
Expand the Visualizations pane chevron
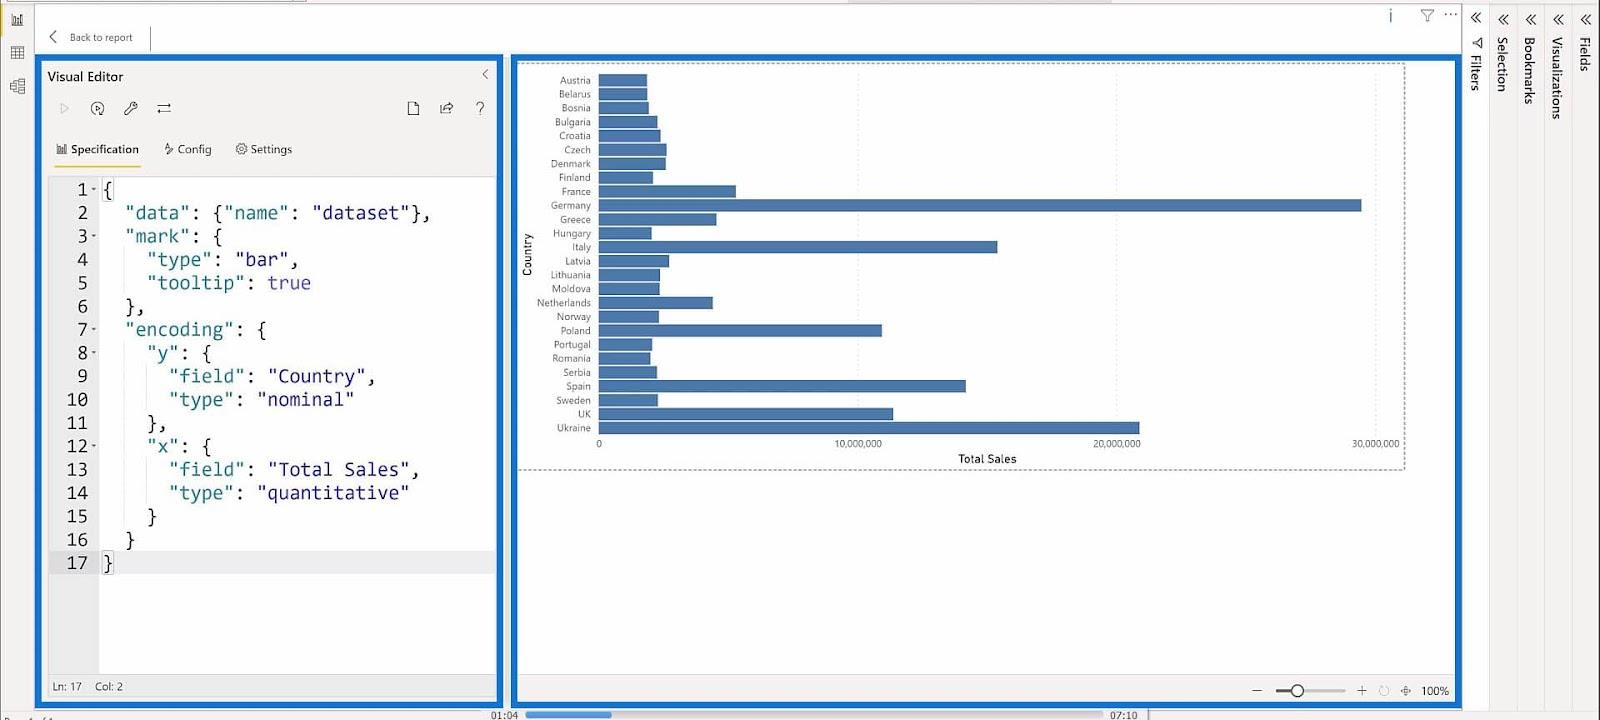pyautogui.click(x=1558, y=19)
